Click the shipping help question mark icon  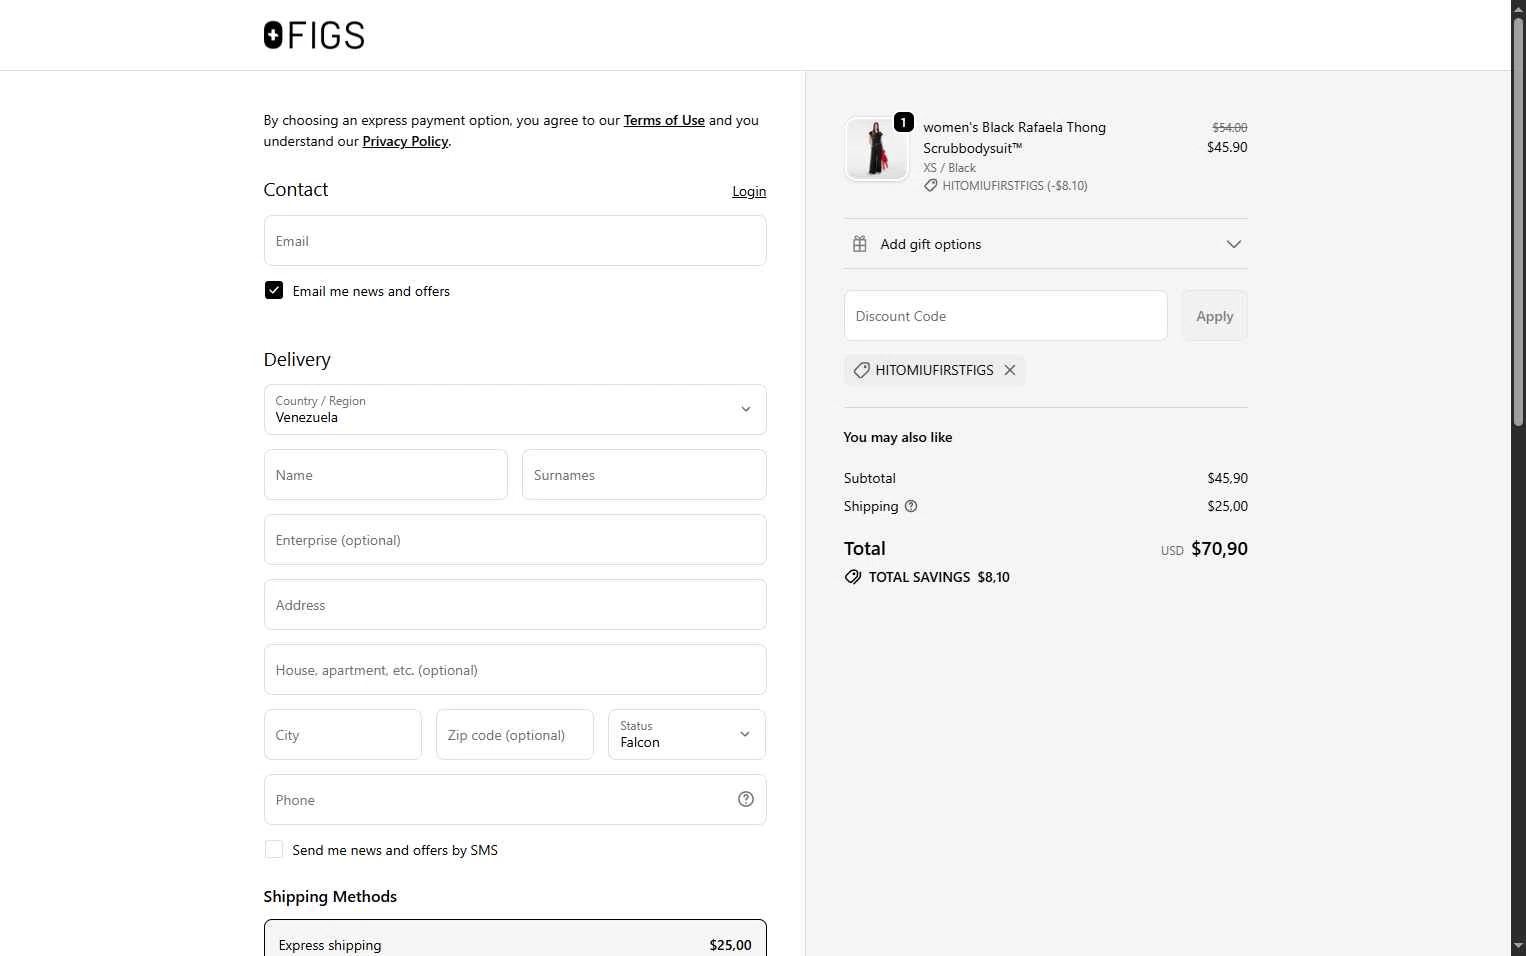(x=911, y=506)
